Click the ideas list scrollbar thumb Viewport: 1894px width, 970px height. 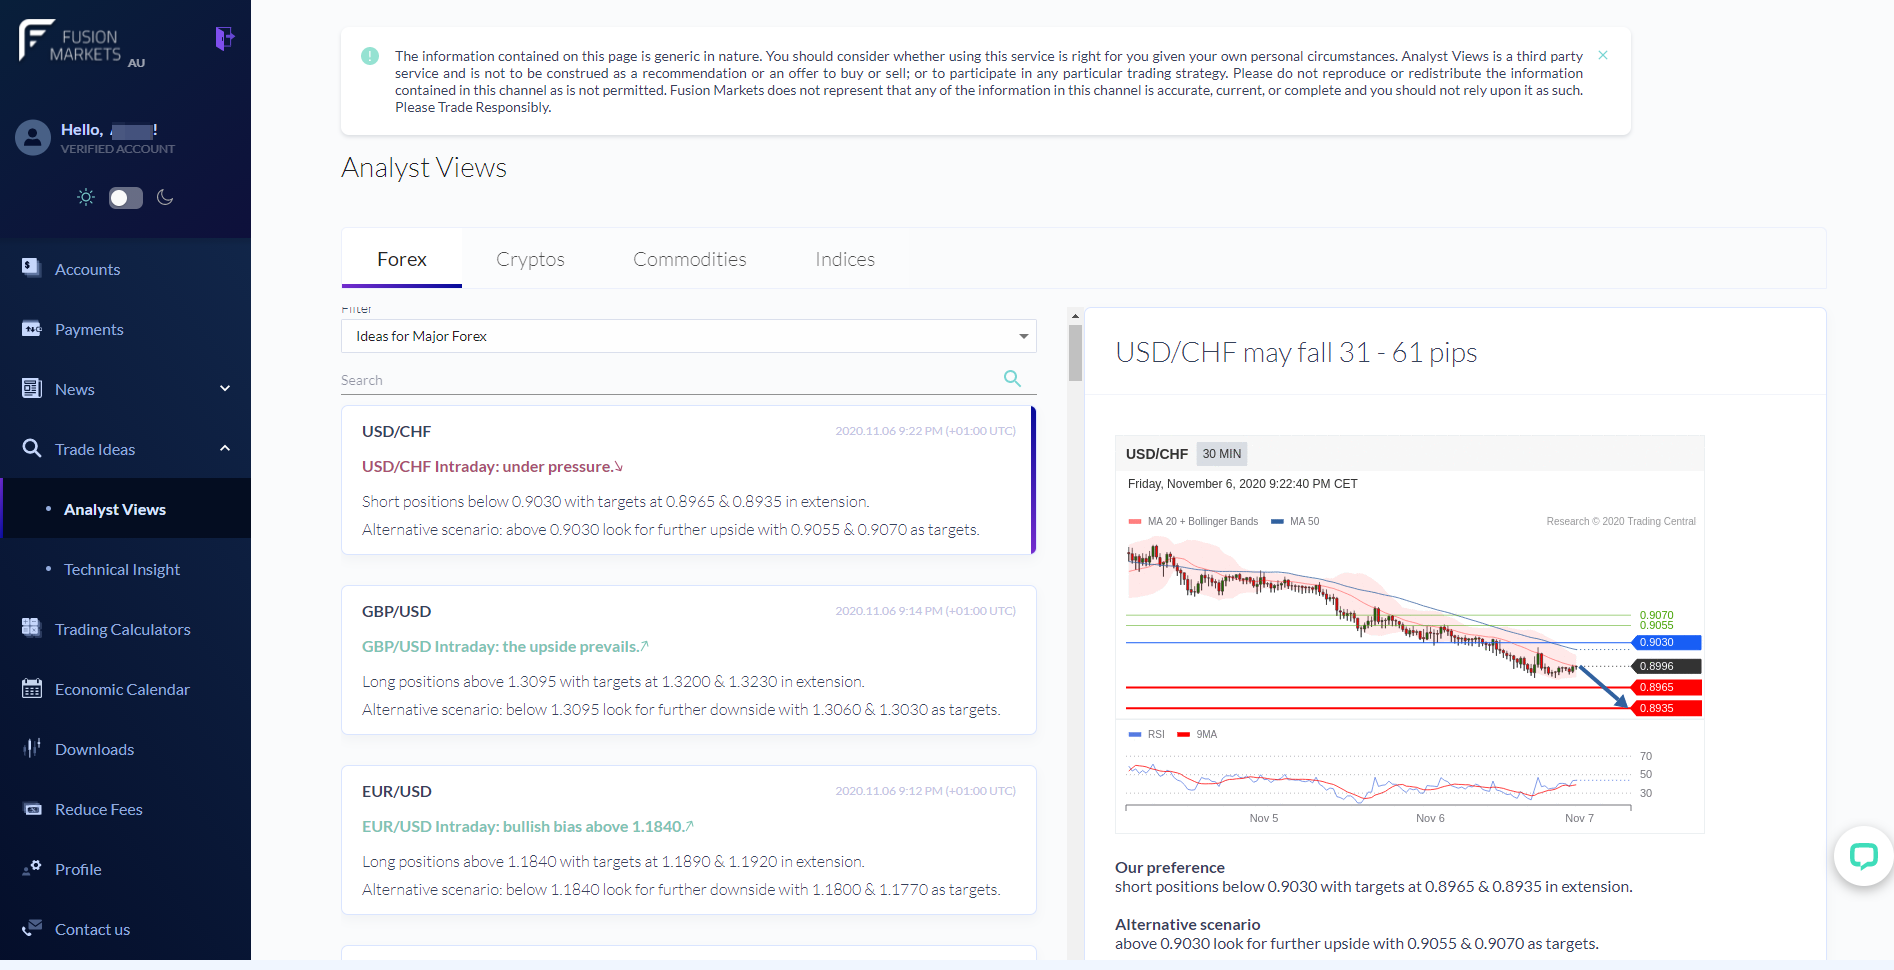[1075, 352]
